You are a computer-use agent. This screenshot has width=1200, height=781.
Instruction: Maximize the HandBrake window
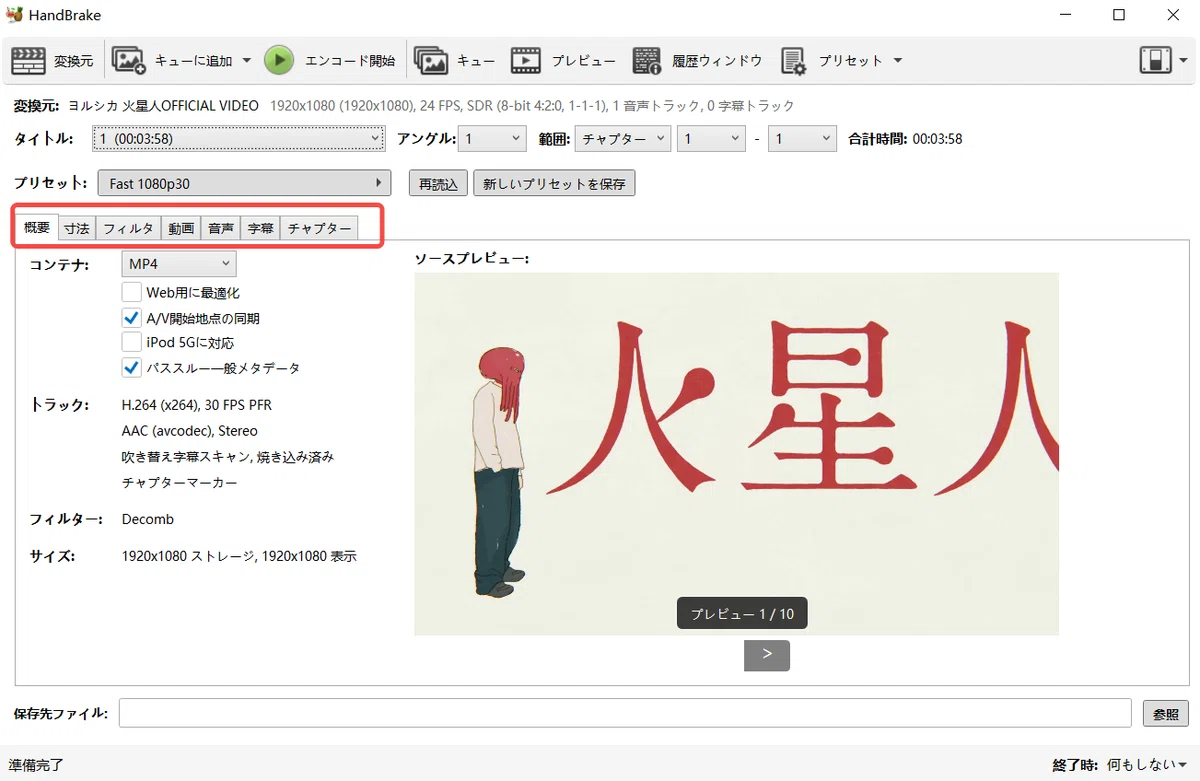click(1119, 15)
